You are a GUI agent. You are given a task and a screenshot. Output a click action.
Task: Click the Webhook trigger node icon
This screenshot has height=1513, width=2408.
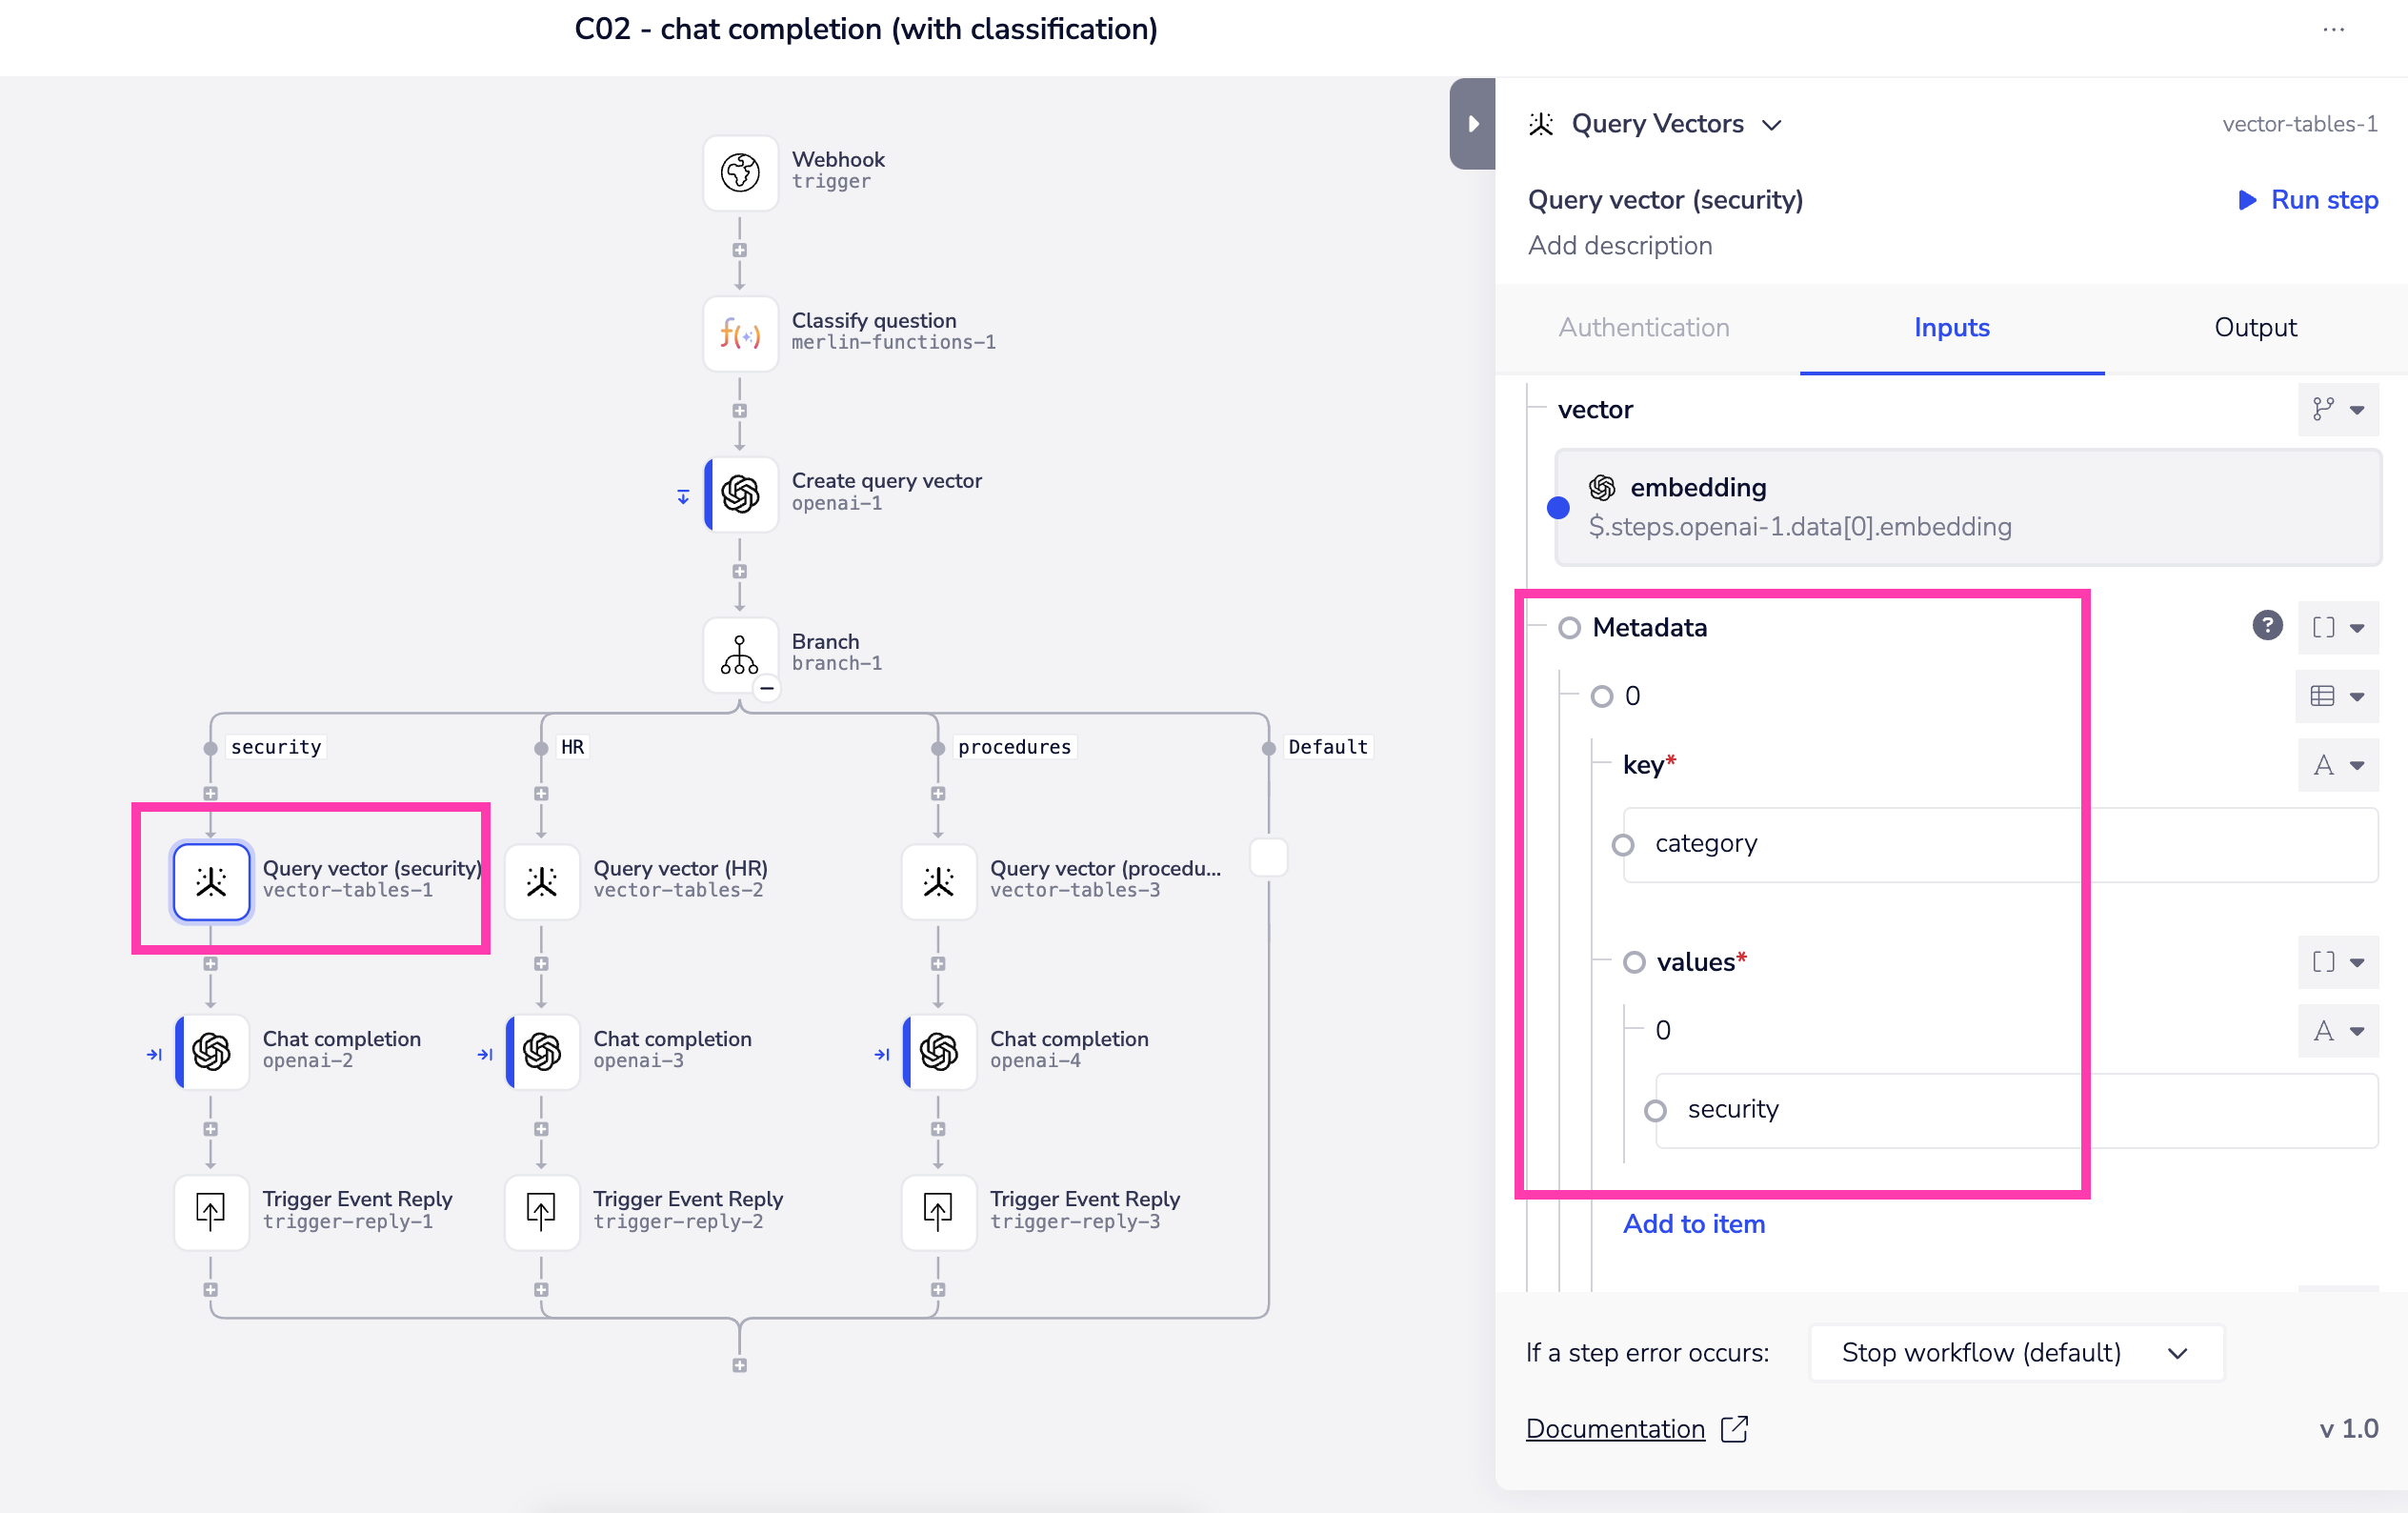[x=740, y=172]
